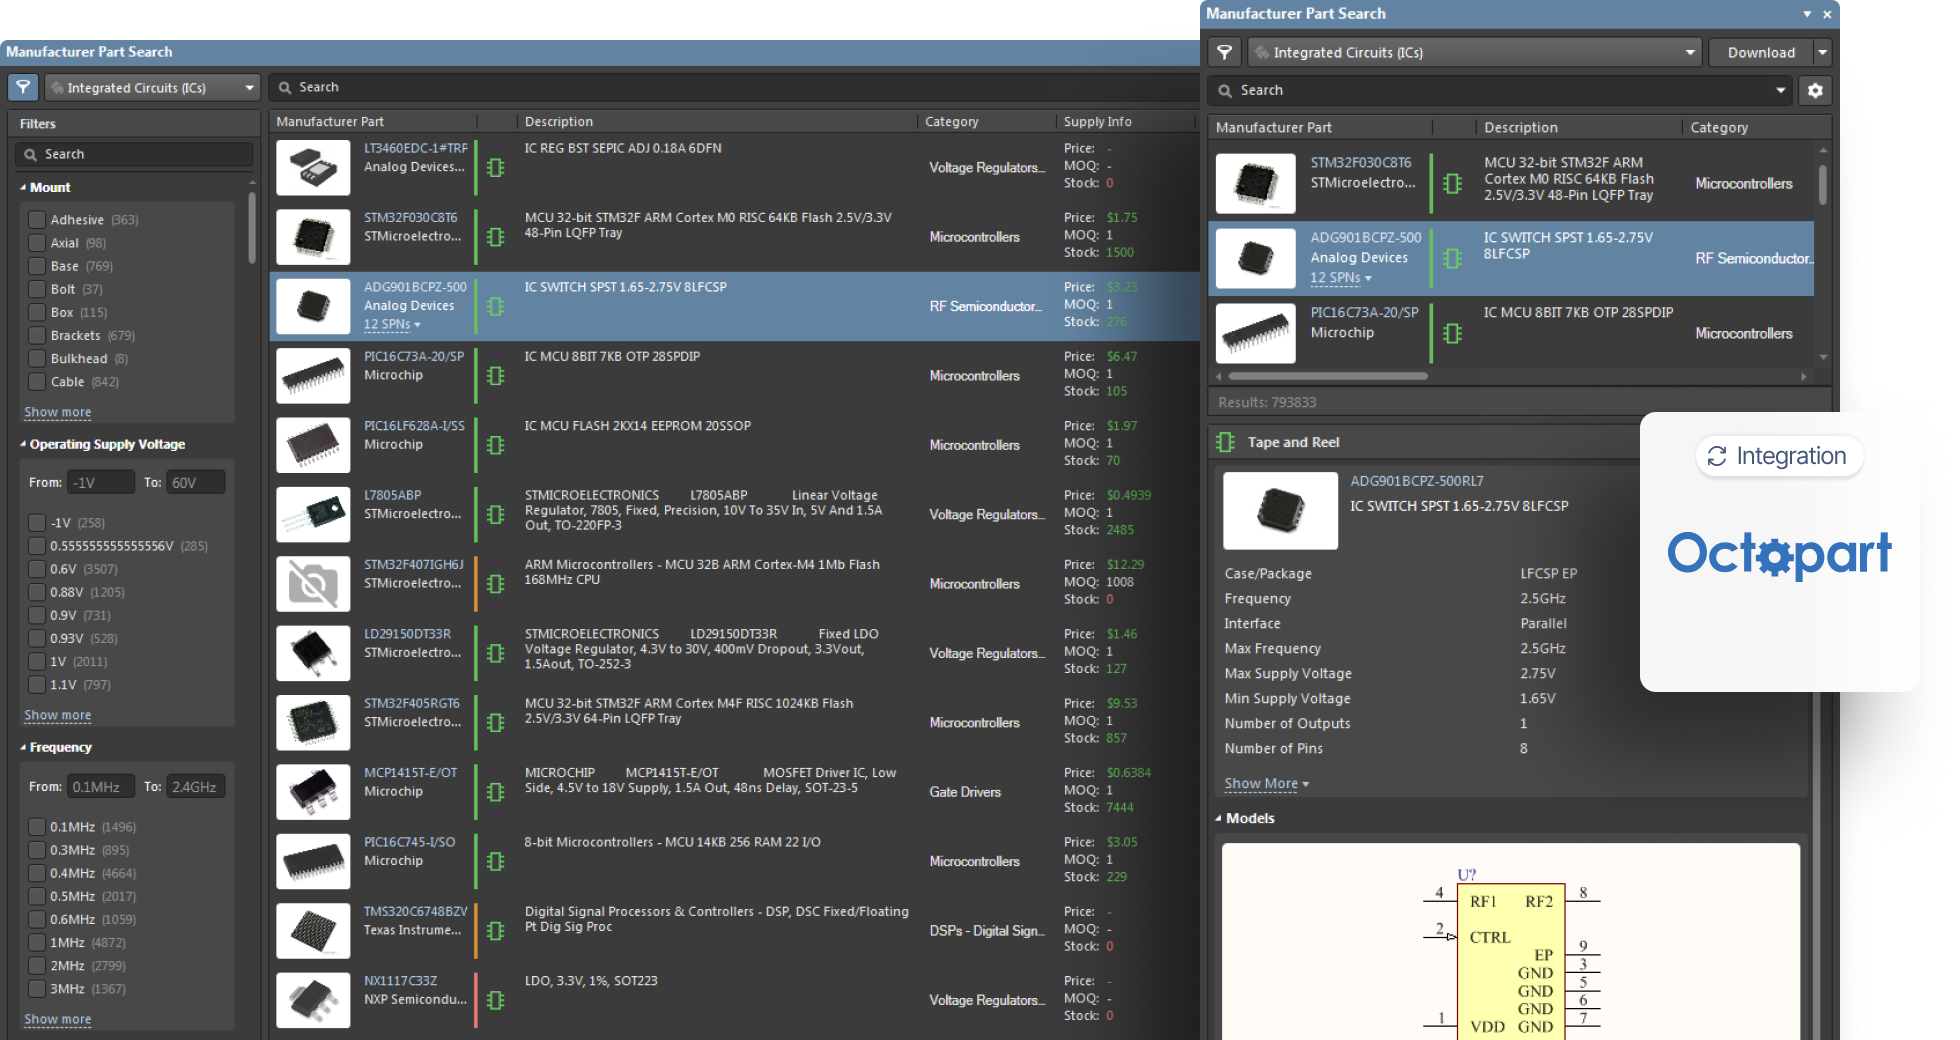1960x1040 pixels.
Task: Click component icon for LD29150DT33R row
Action: pyautogui.click(x=495, y=653)
